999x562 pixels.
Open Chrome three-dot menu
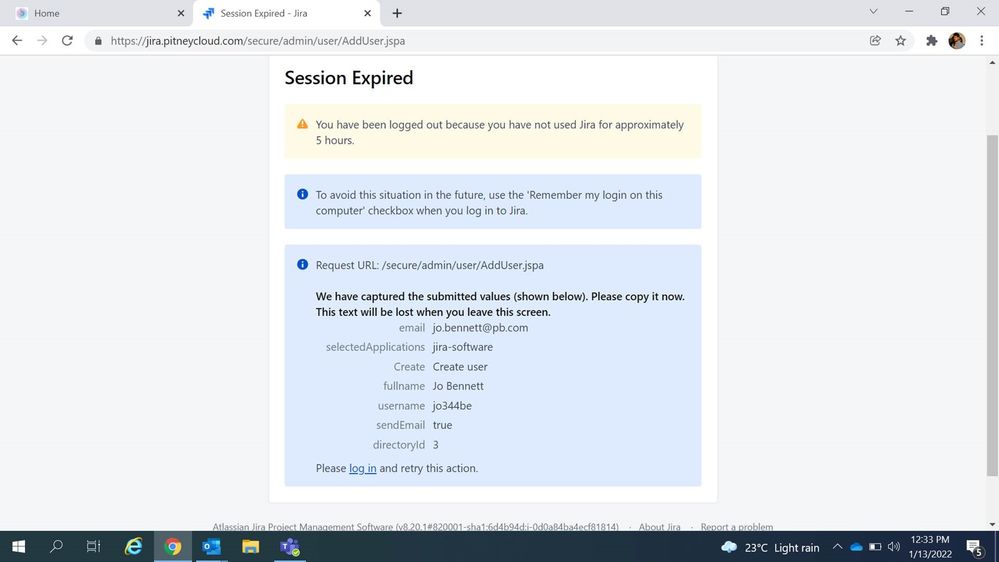point(982,41)
